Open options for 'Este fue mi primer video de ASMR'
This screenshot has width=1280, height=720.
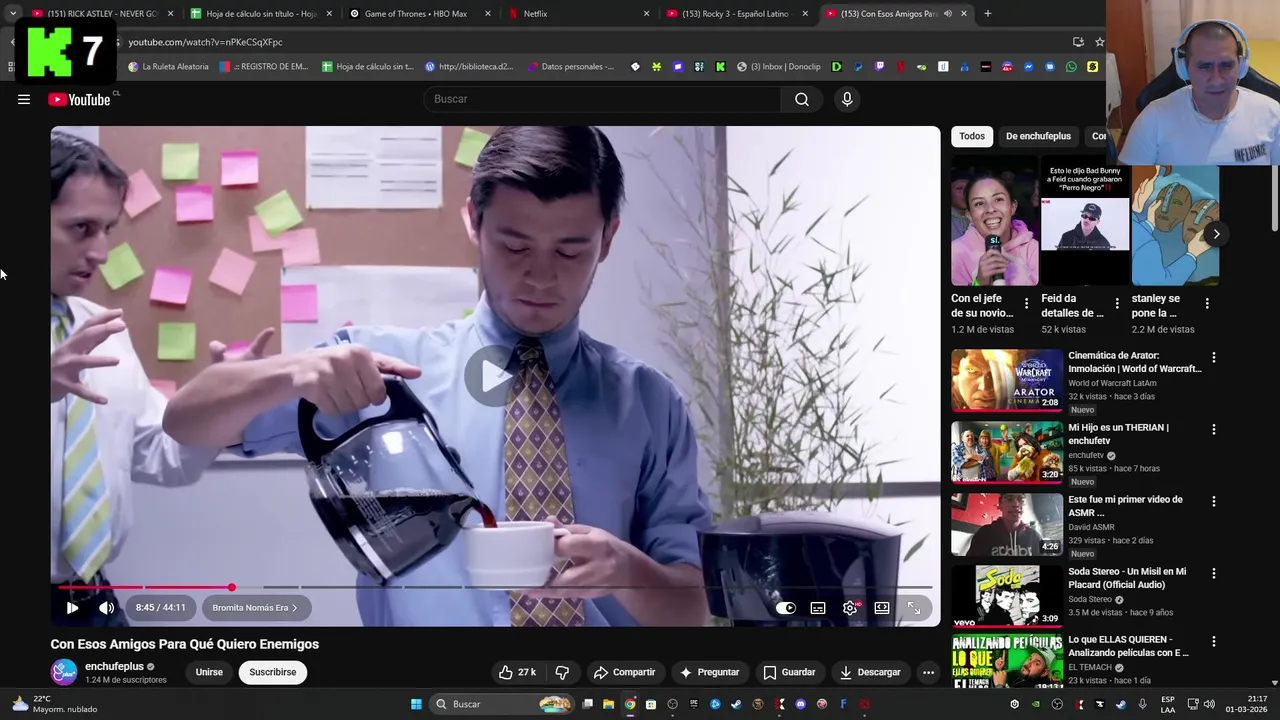(1214, 501)
